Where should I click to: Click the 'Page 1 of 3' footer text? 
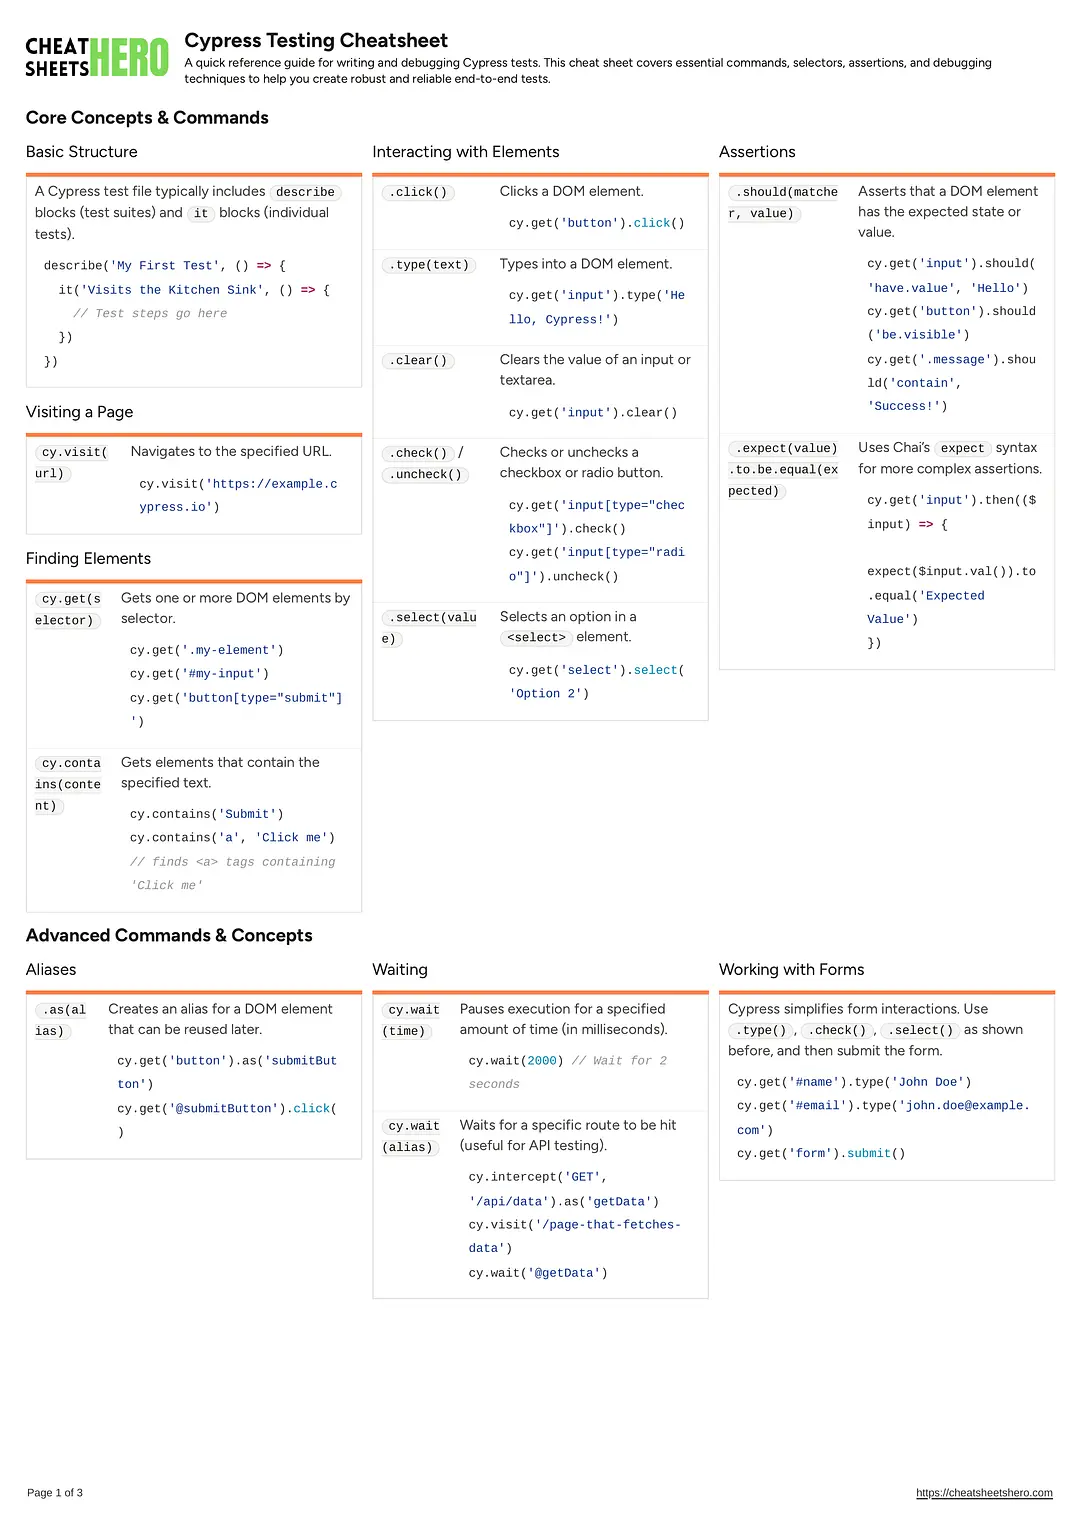coord(55,1493)
